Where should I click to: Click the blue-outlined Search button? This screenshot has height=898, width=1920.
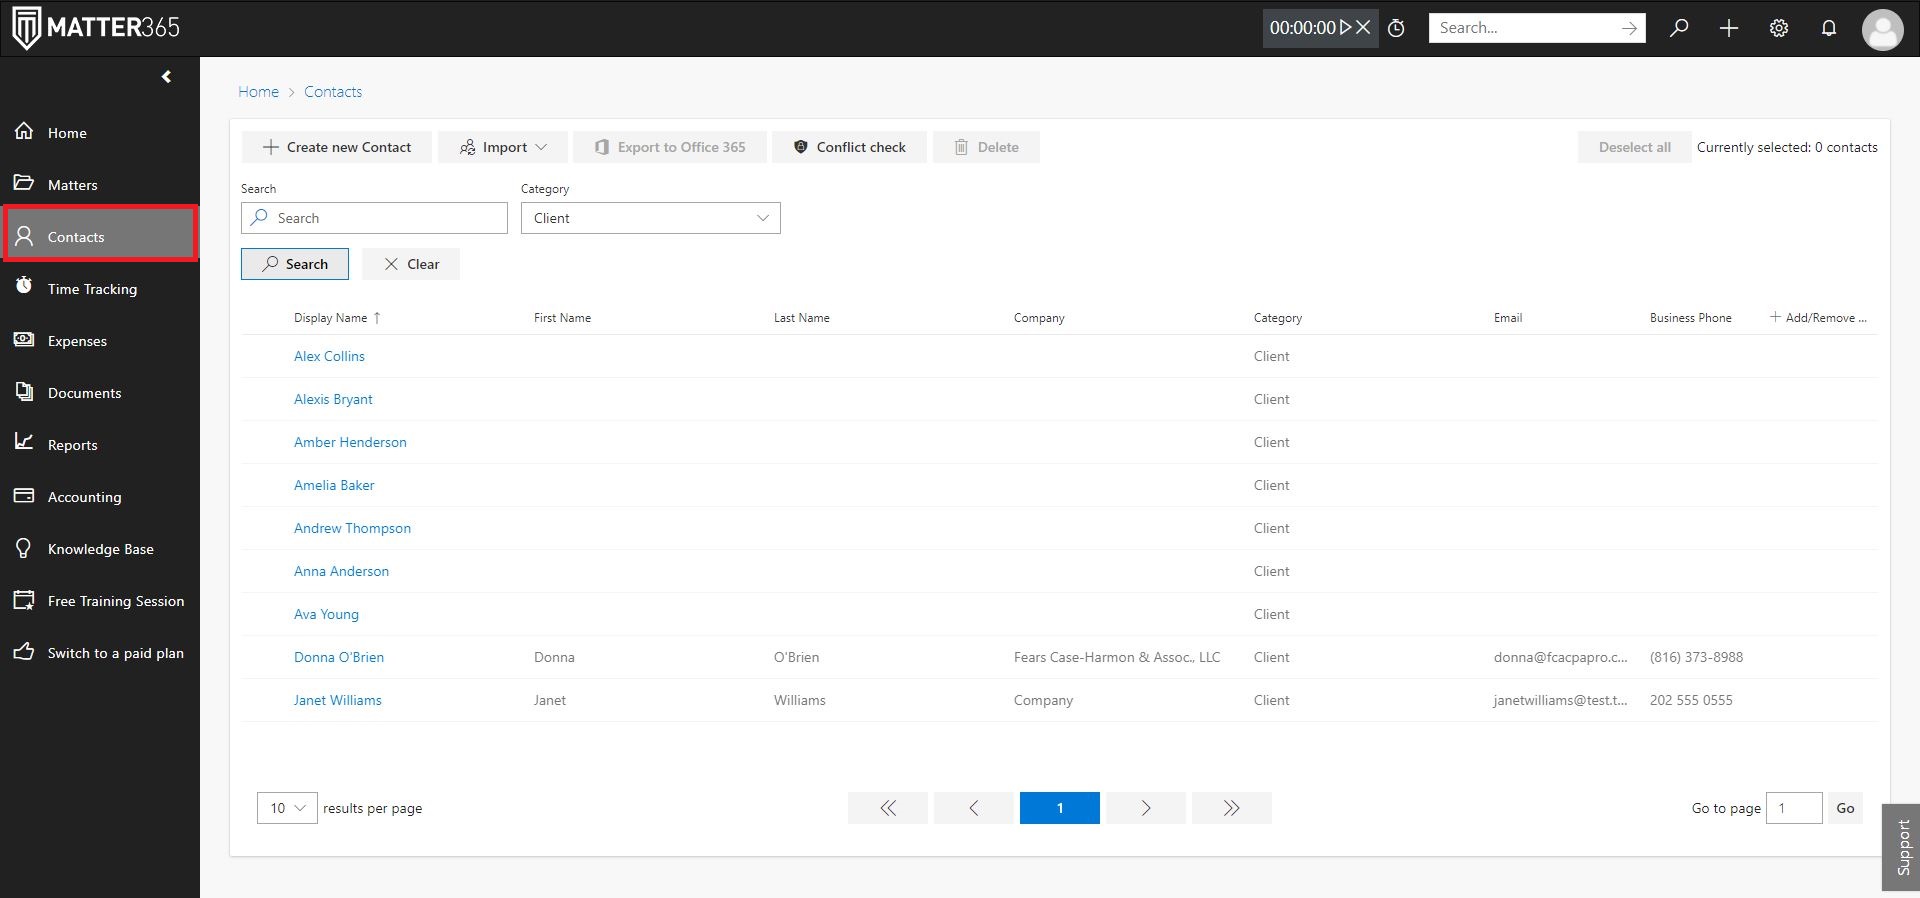point(295,264)
